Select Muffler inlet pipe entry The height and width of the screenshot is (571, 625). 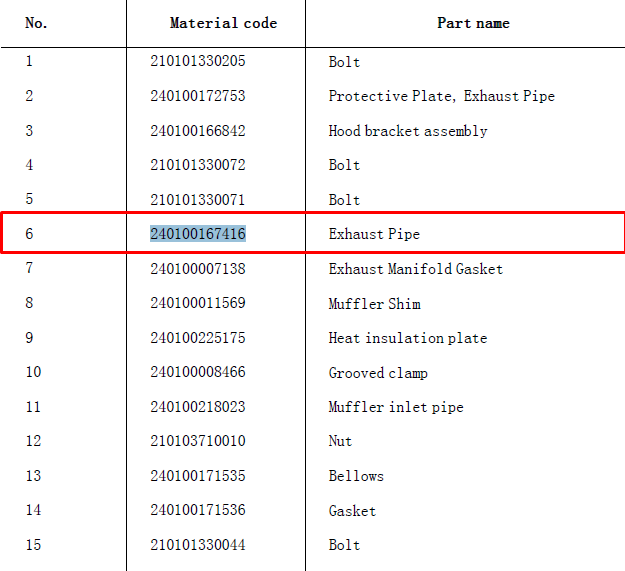coord(396,407)
